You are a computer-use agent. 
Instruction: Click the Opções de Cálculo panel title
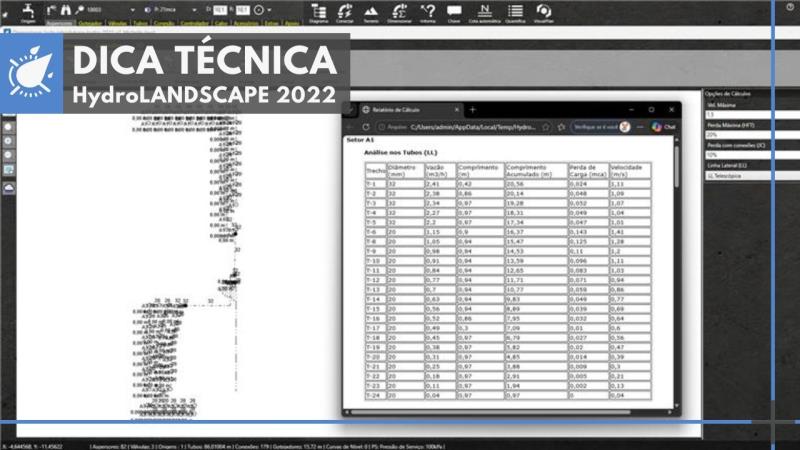coord(728,94)
